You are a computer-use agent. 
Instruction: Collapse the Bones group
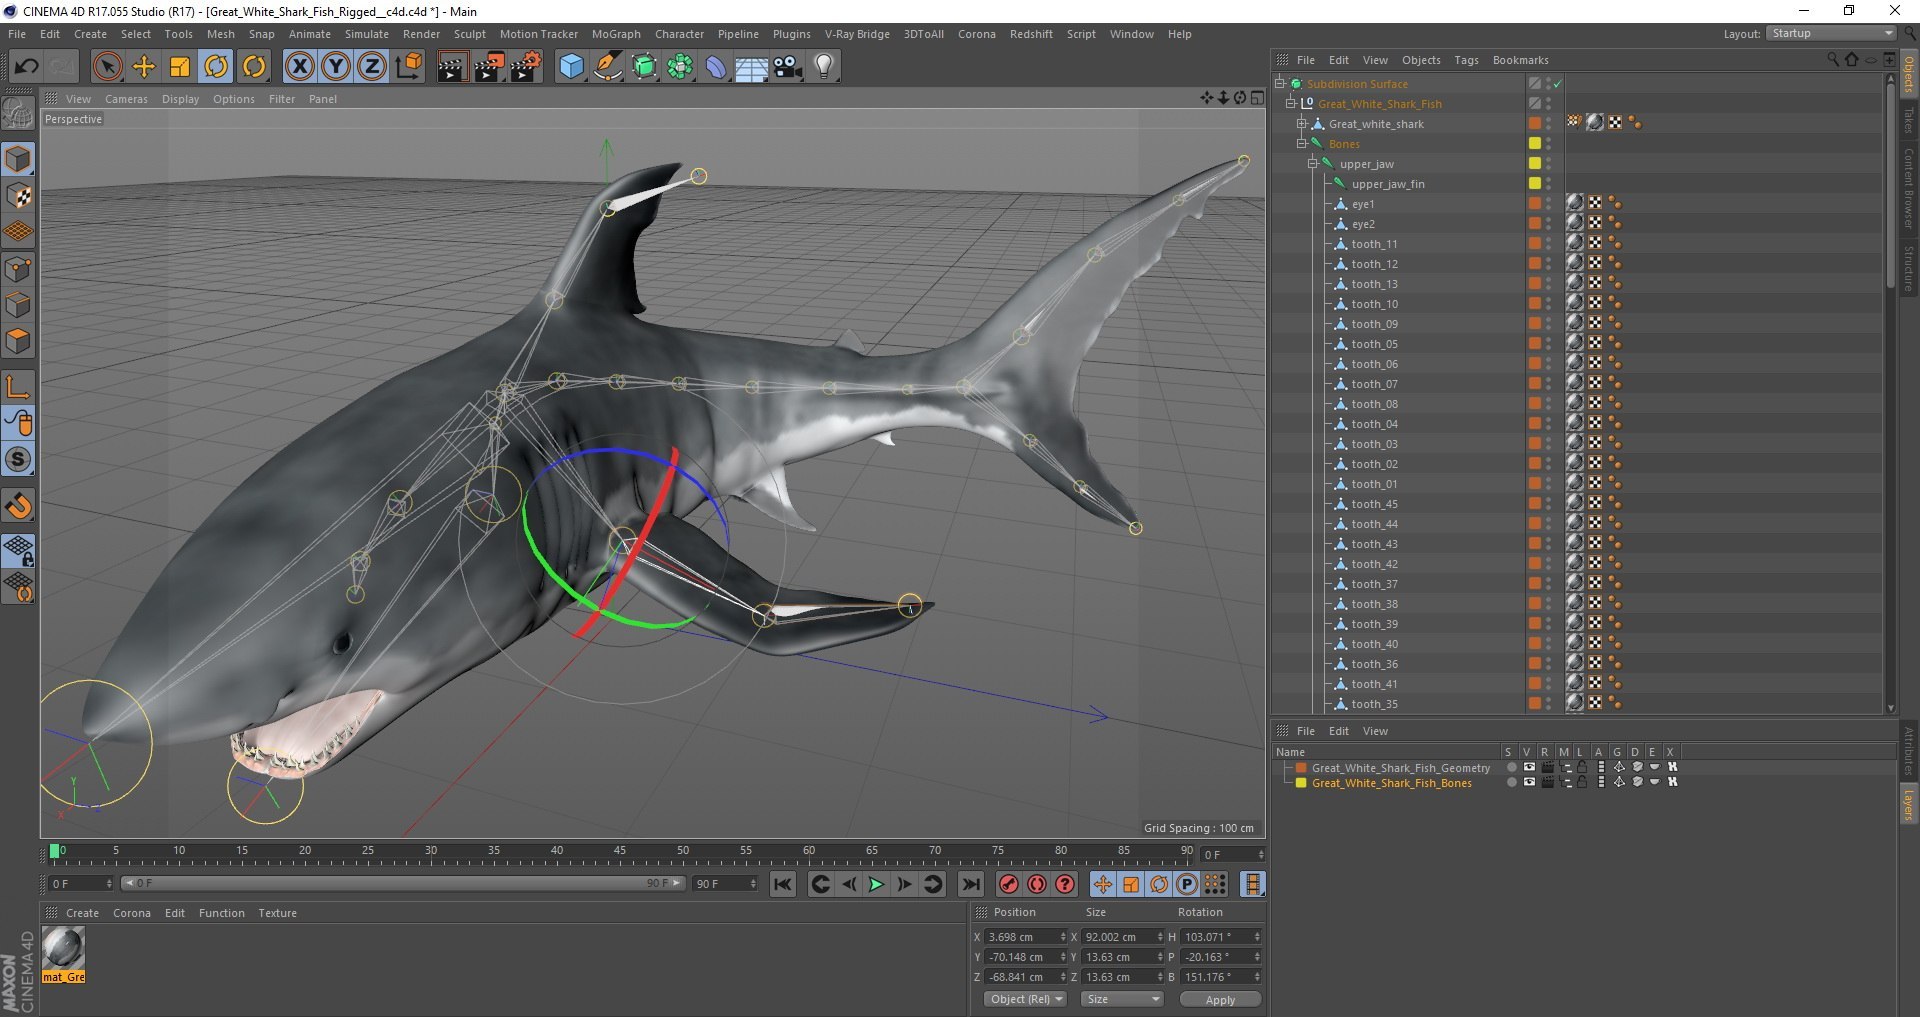(x=1302, y=143)
